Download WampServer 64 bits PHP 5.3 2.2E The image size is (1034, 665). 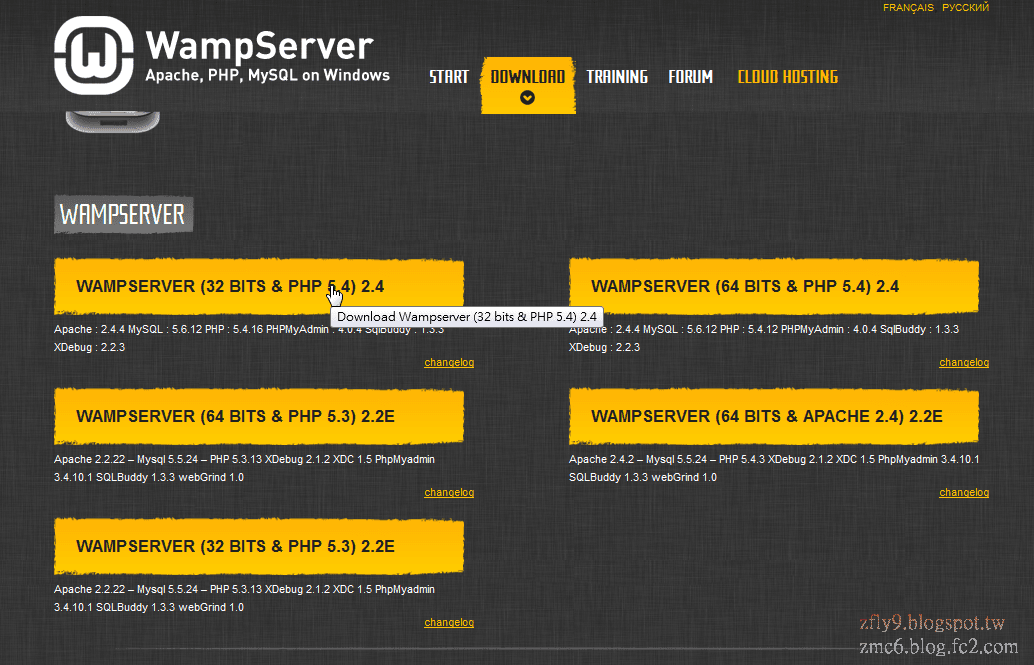[x=259, y=416]
